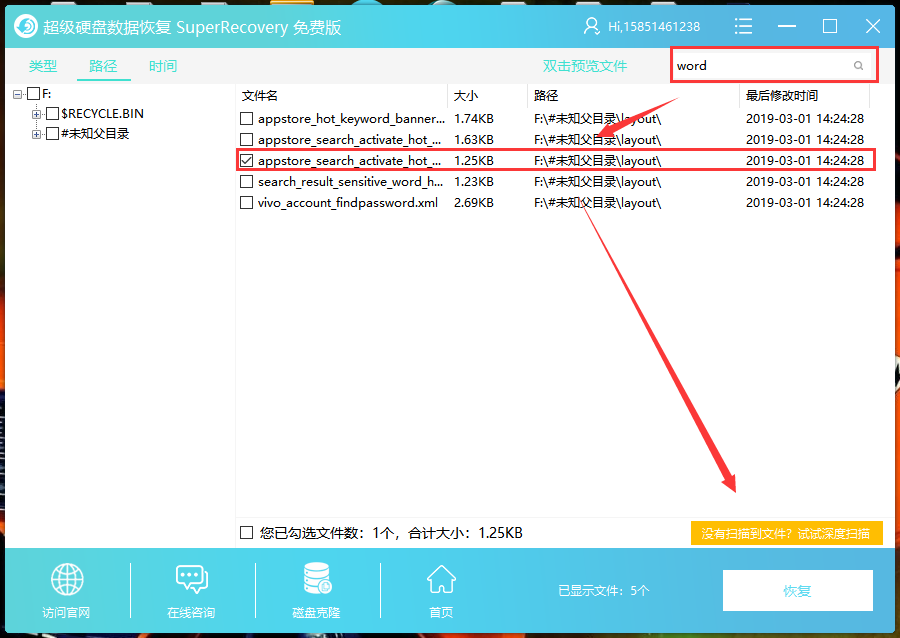Go to 首页 home icon
This screenshot has height=638, width=900.
coord(441,579)
